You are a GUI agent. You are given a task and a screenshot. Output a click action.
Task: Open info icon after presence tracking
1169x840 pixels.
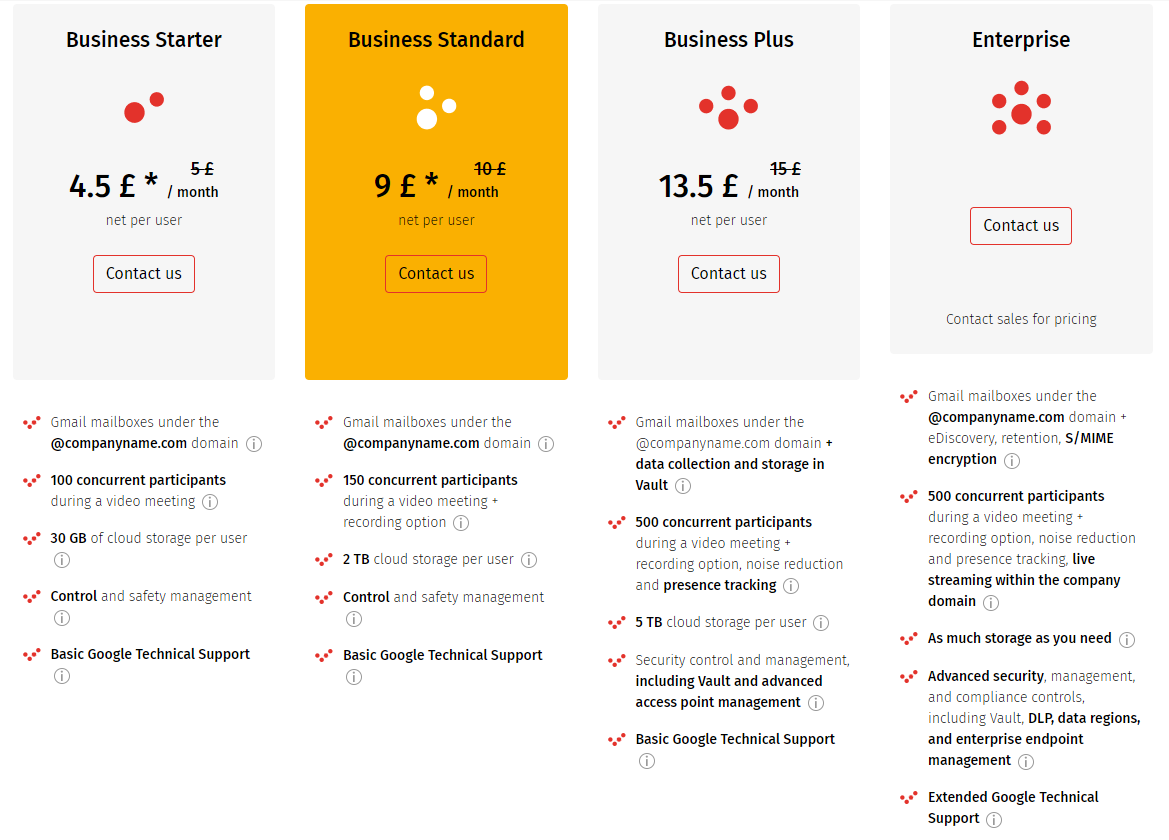tap(791, 586)
